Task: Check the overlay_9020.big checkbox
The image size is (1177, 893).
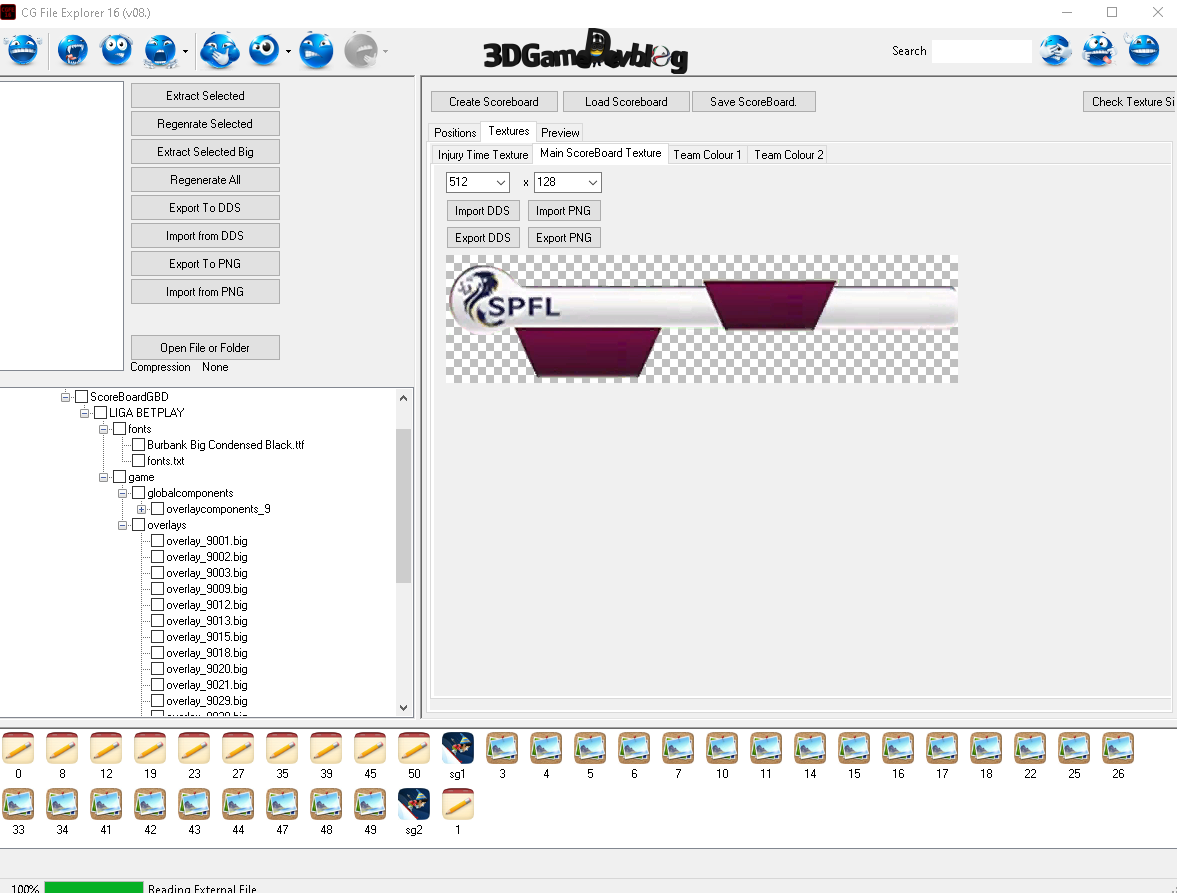Action: pos(158,669)
